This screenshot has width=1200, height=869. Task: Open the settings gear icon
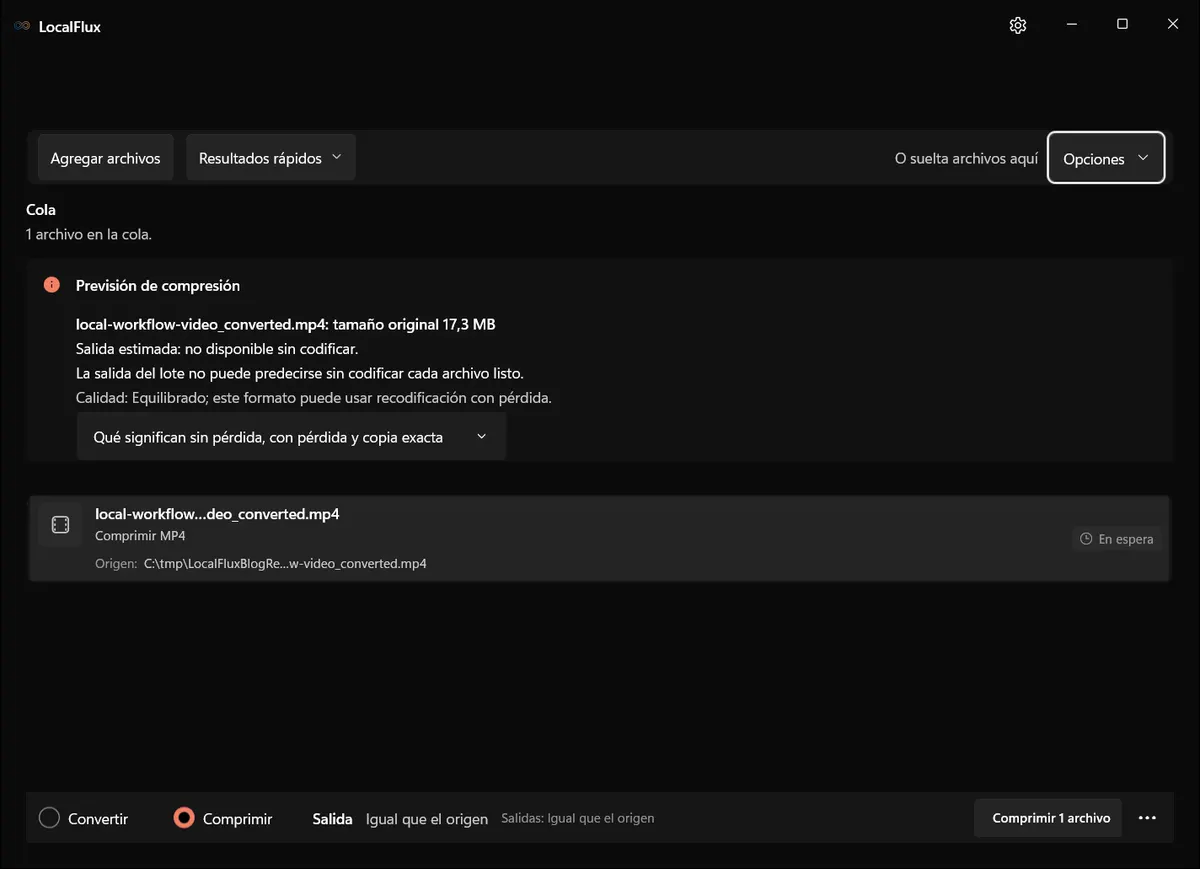1018,26
